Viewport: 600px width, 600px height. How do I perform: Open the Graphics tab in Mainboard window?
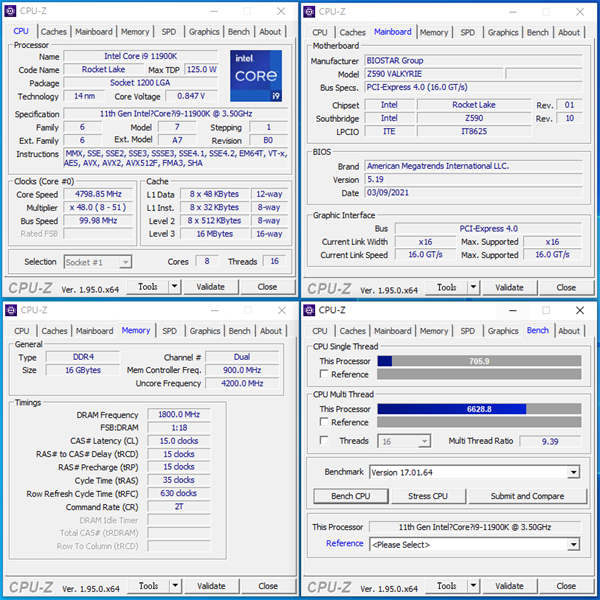(x=503, y=33)
